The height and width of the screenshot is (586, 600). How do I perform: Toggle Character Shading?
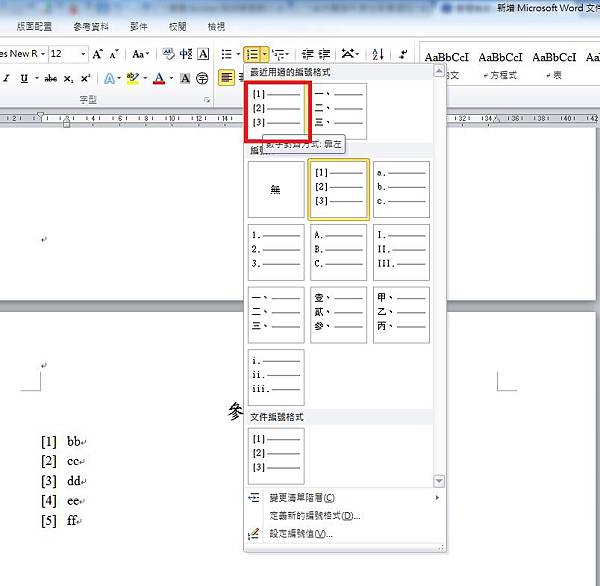(185, 79)
